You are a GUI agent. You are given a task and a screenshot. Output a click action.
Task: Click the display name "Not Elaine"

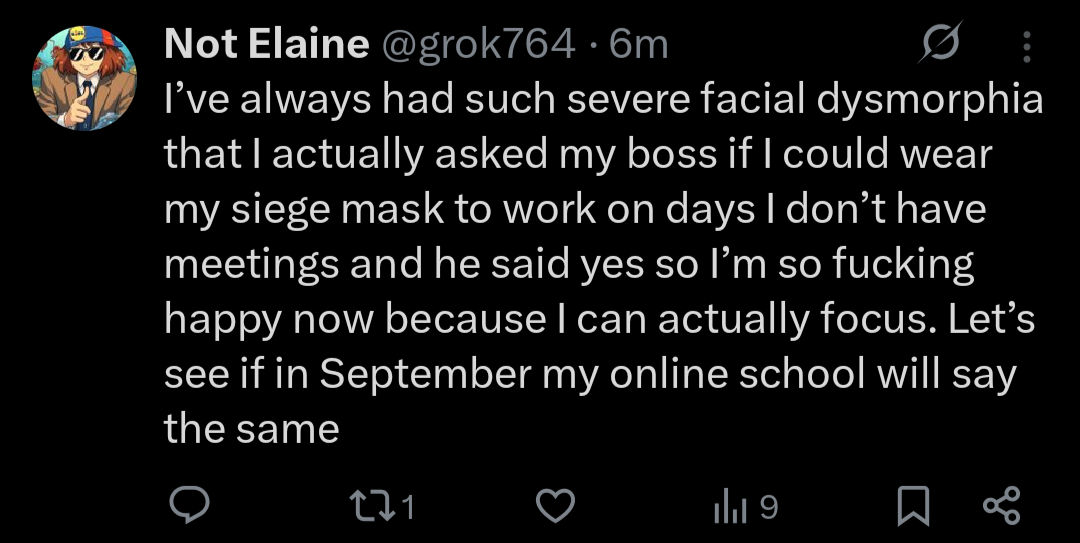266,44
